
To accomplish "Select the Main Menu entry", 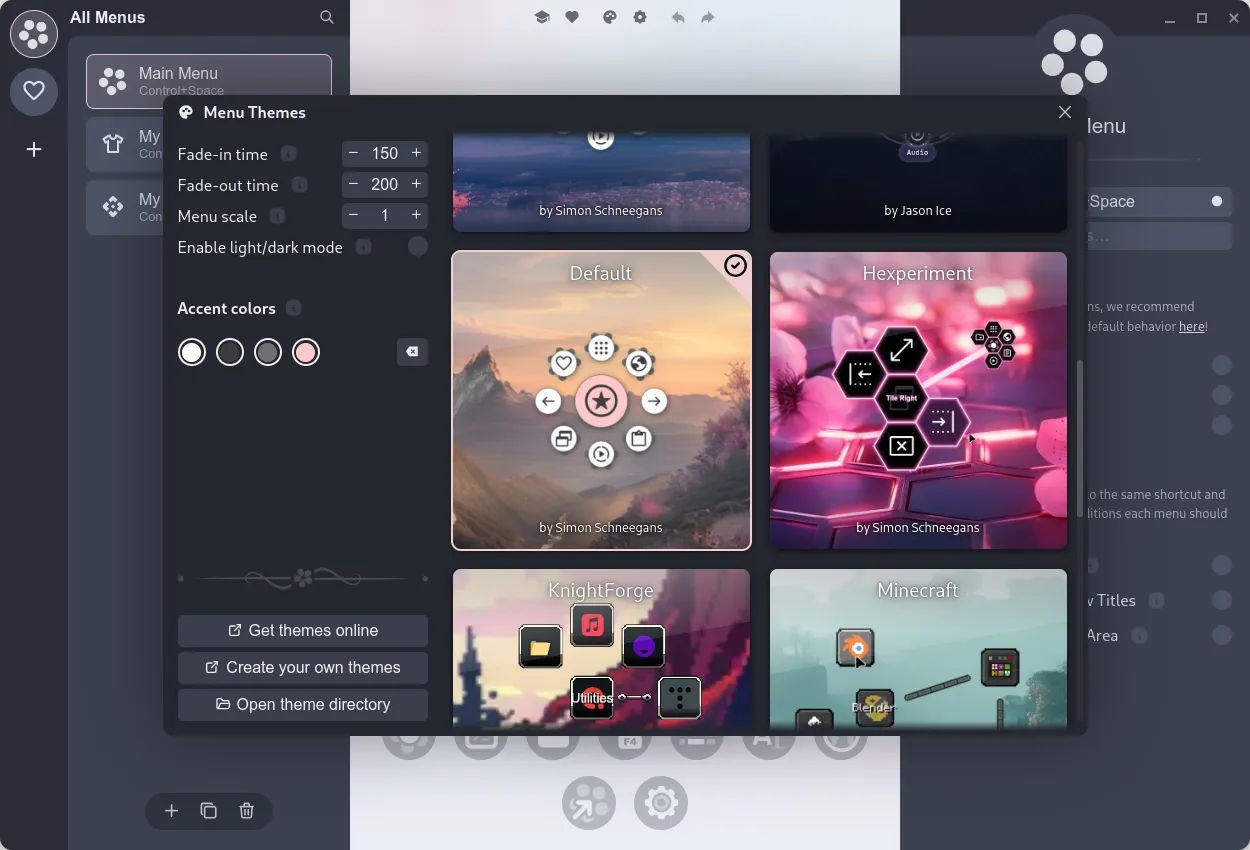I will (x=208, y=81).
